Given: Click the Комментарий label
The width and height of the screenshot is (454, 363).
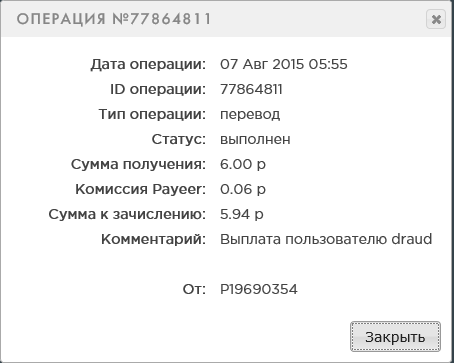Looking at the screenshot, I should (x=154, y=239).
